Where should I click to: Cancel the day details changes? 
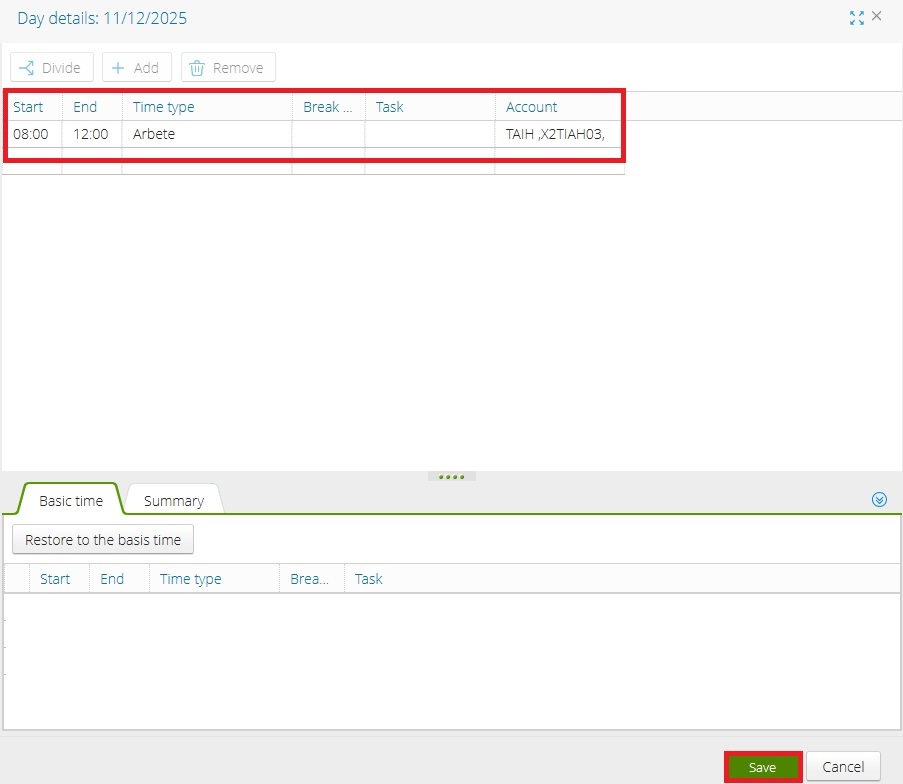(x=843, y=767)
